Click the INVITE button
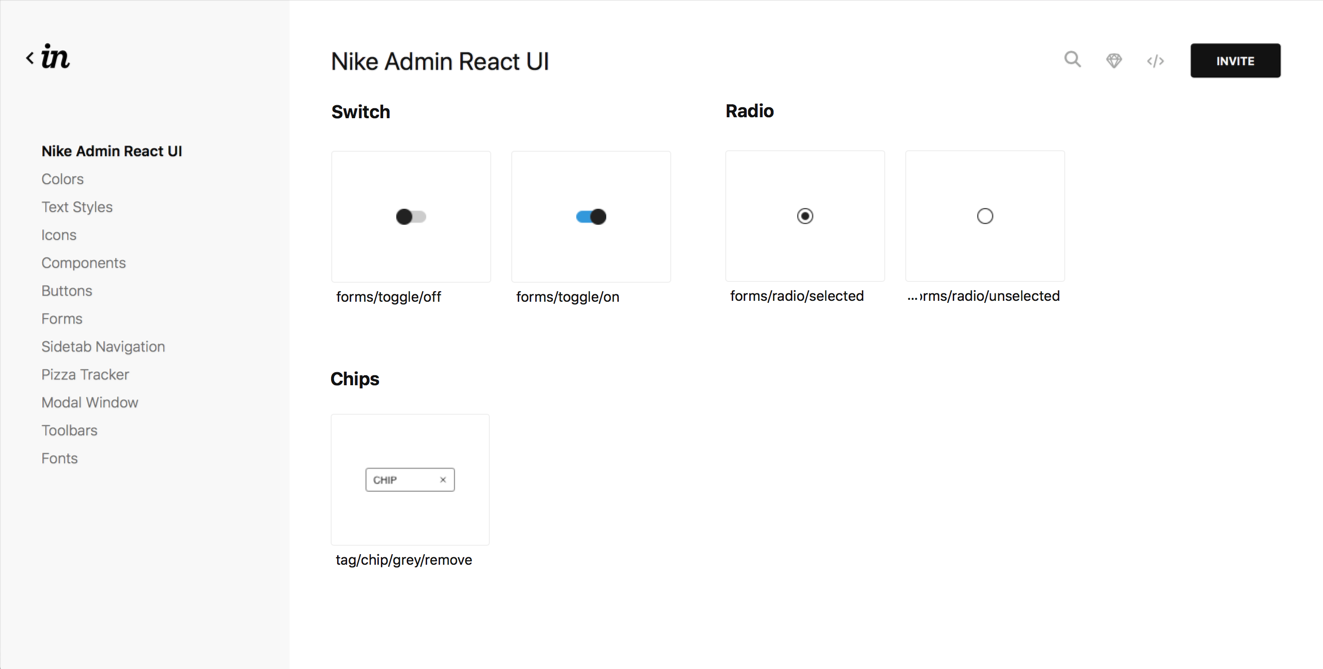The height and width of the screenshot is (669, 1323). [x=1234, y=60]
